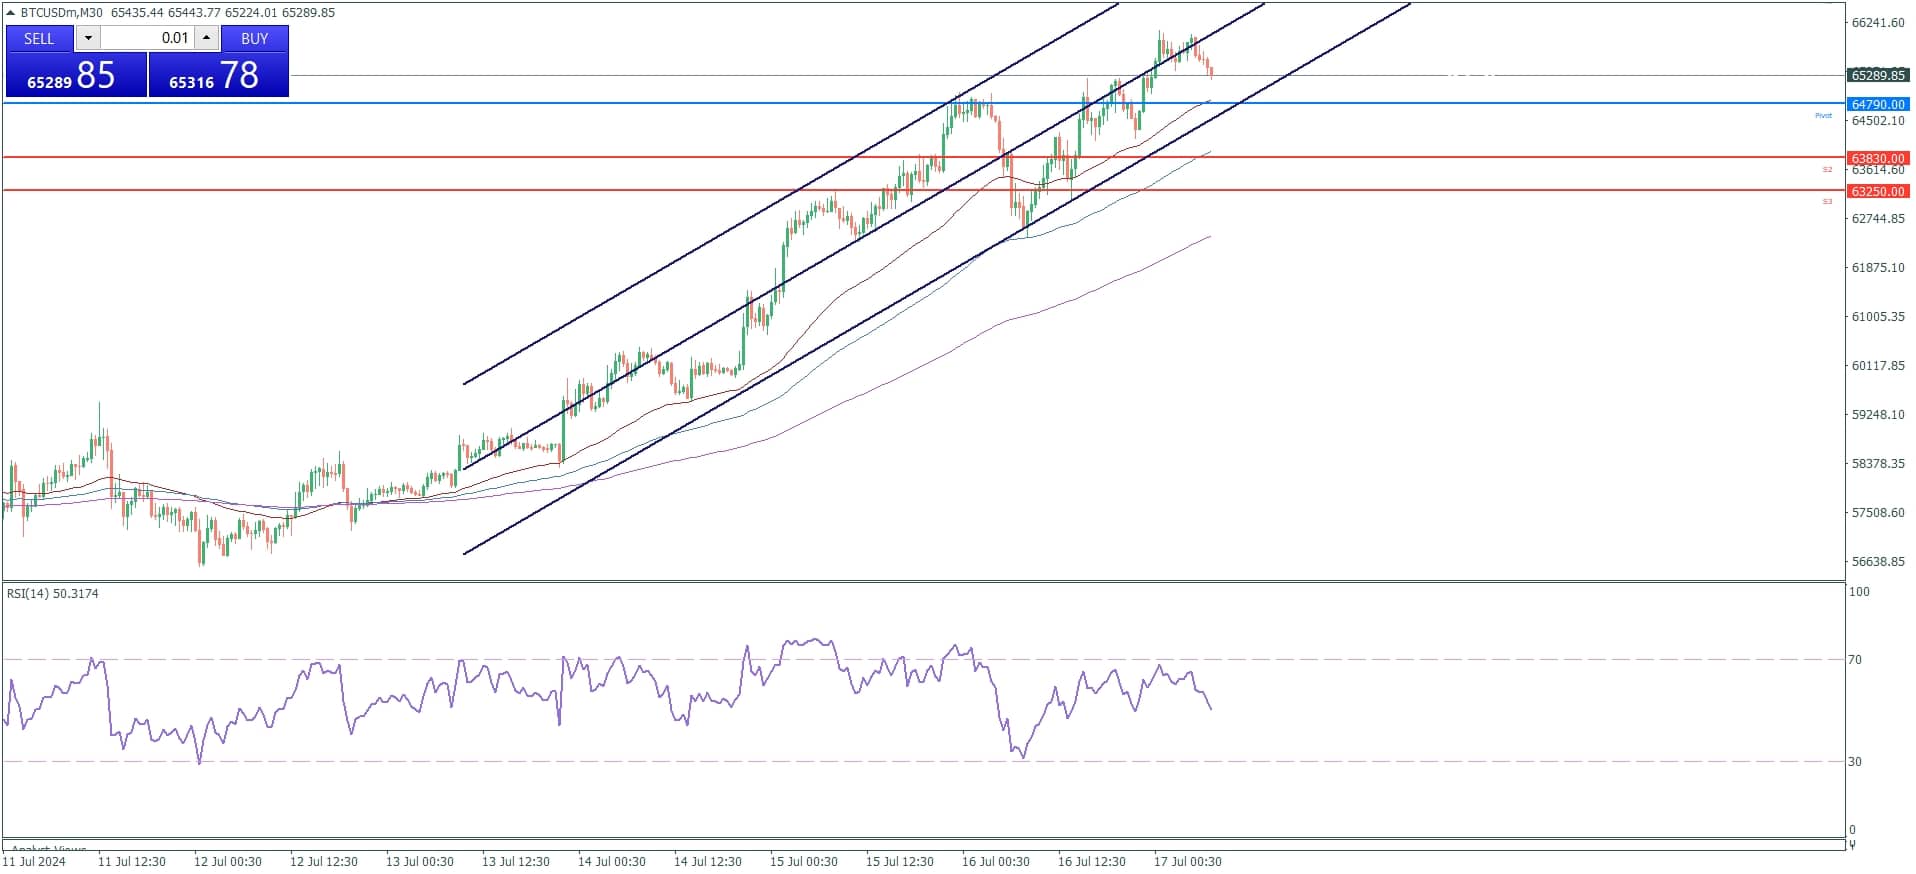Click the SELL button
Image resolution: width=1916 pixels, height=874 pixels.
pos(39,38)
